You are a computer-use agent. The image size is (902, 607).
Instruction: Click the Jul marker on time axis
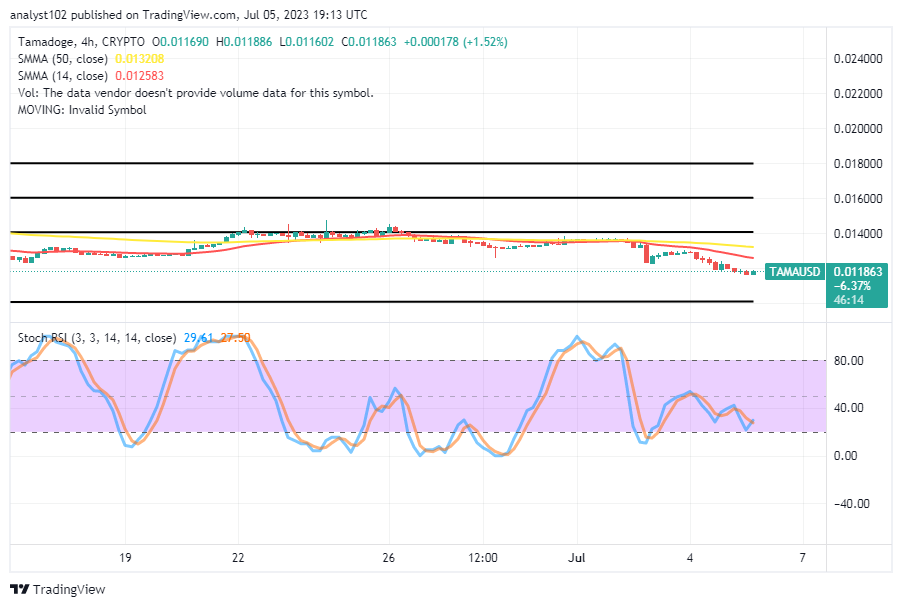[576, 558]
